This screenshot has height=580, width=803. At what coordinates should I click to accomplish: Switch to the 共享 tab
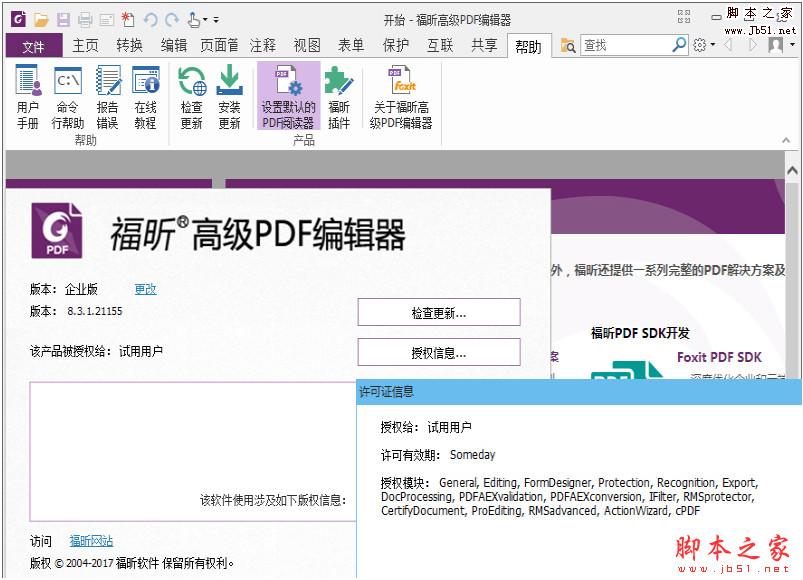[484, 46]
